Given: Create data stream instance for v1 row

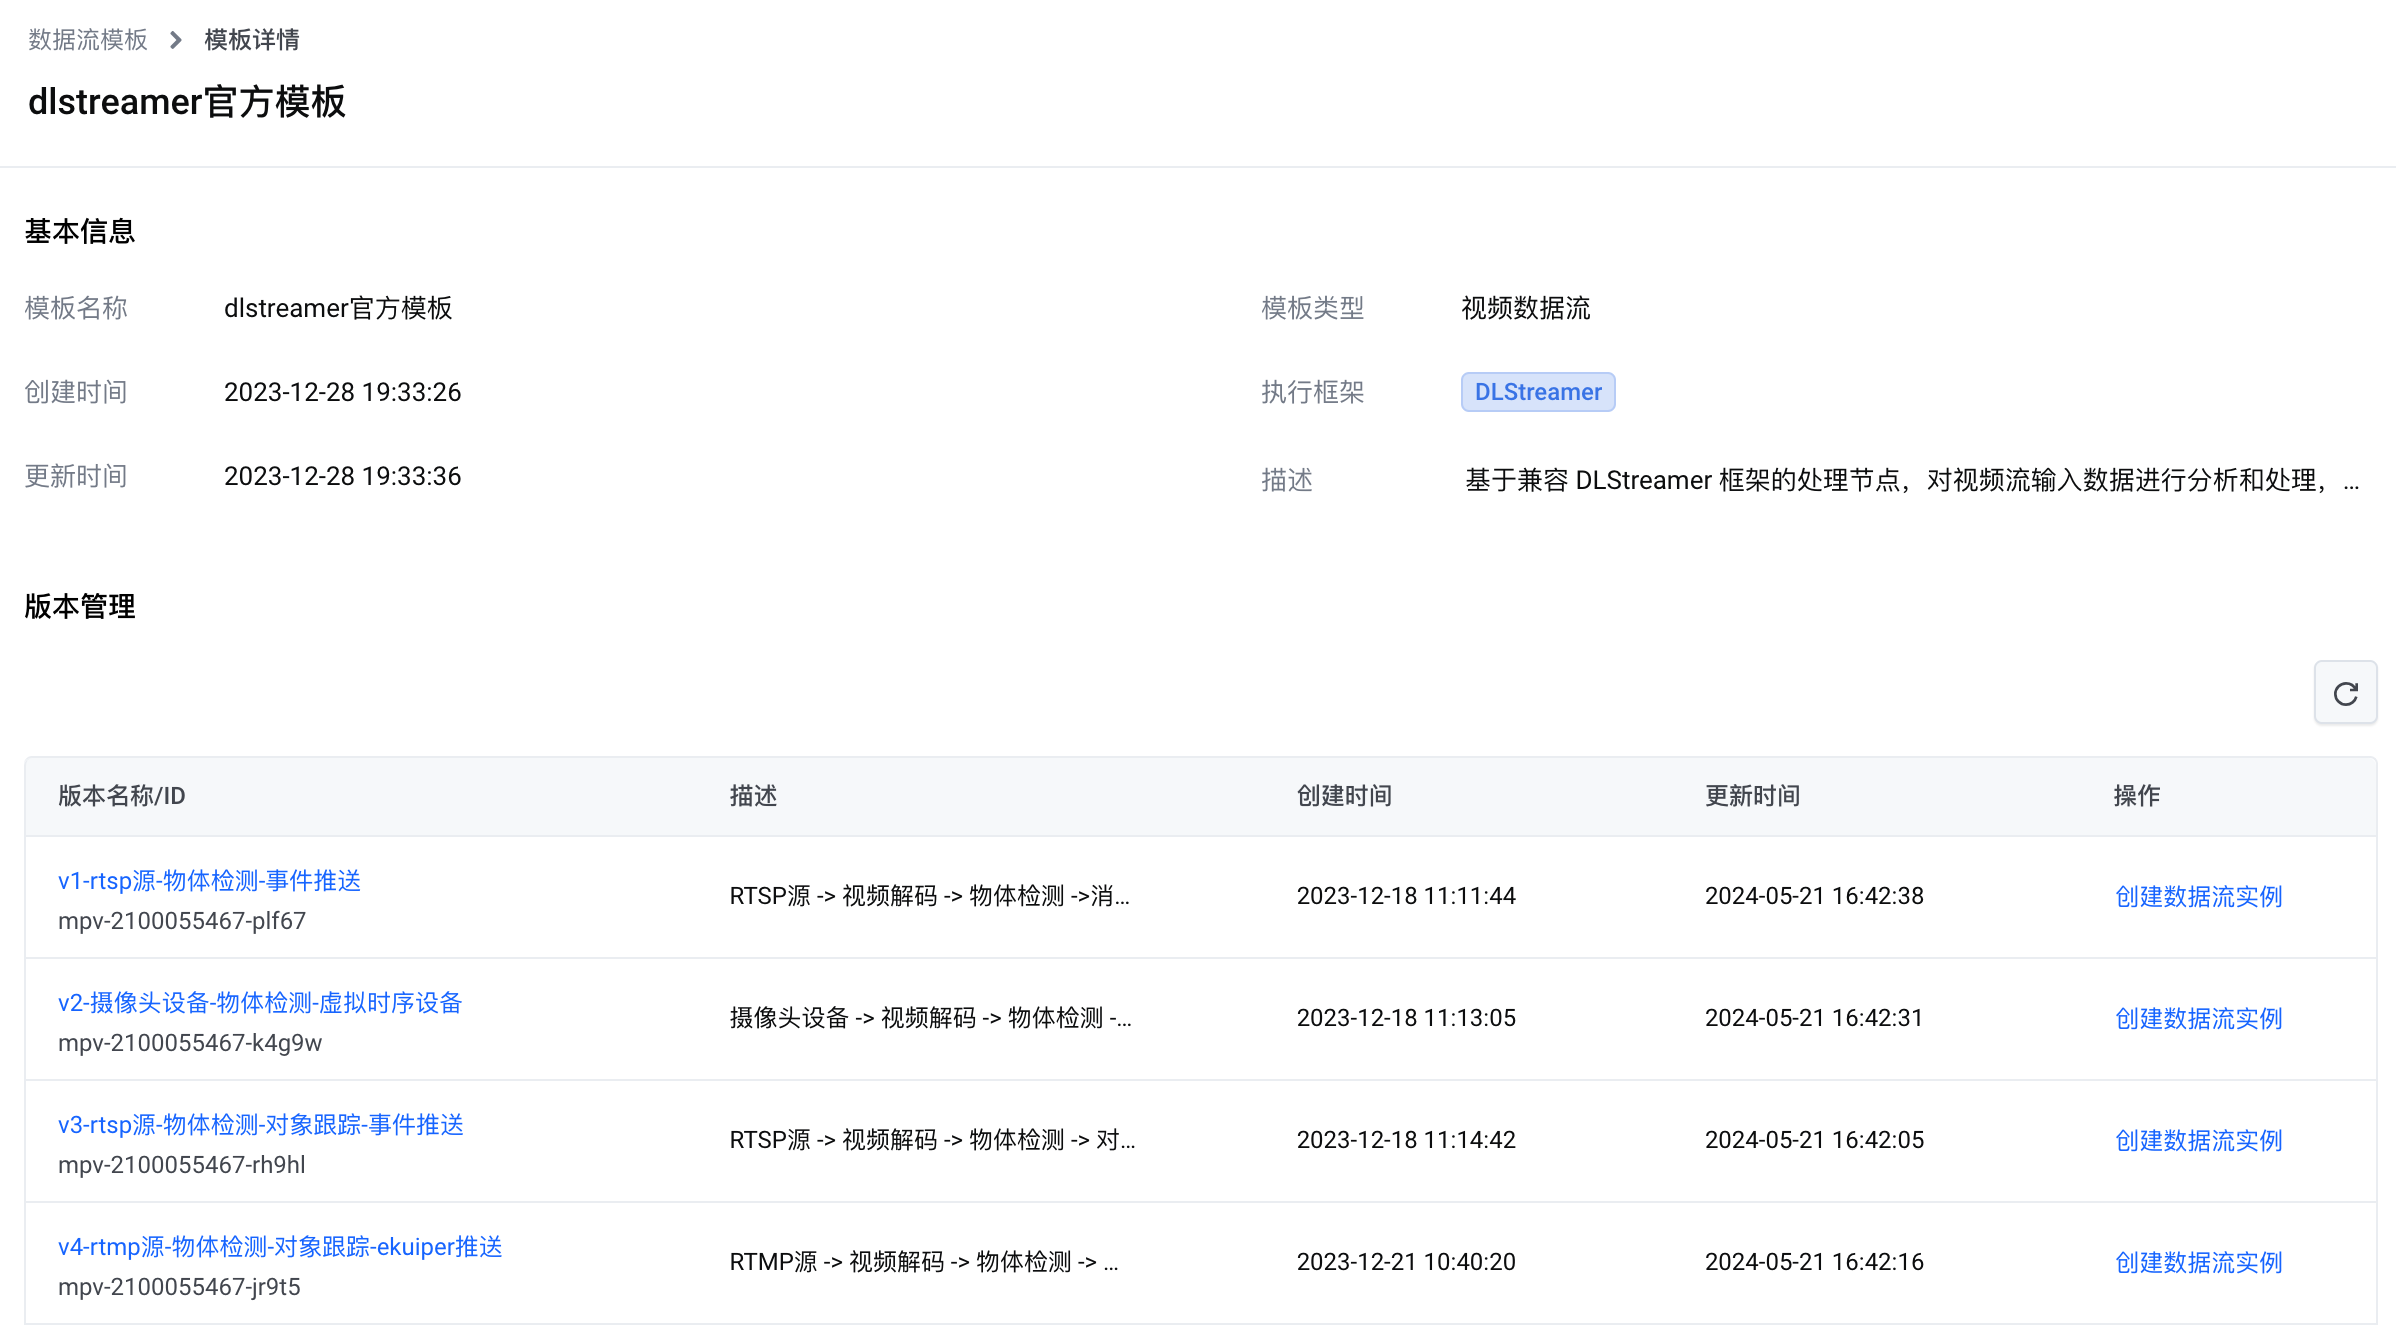Looking at the screenshot, I should pos(2199,896).
